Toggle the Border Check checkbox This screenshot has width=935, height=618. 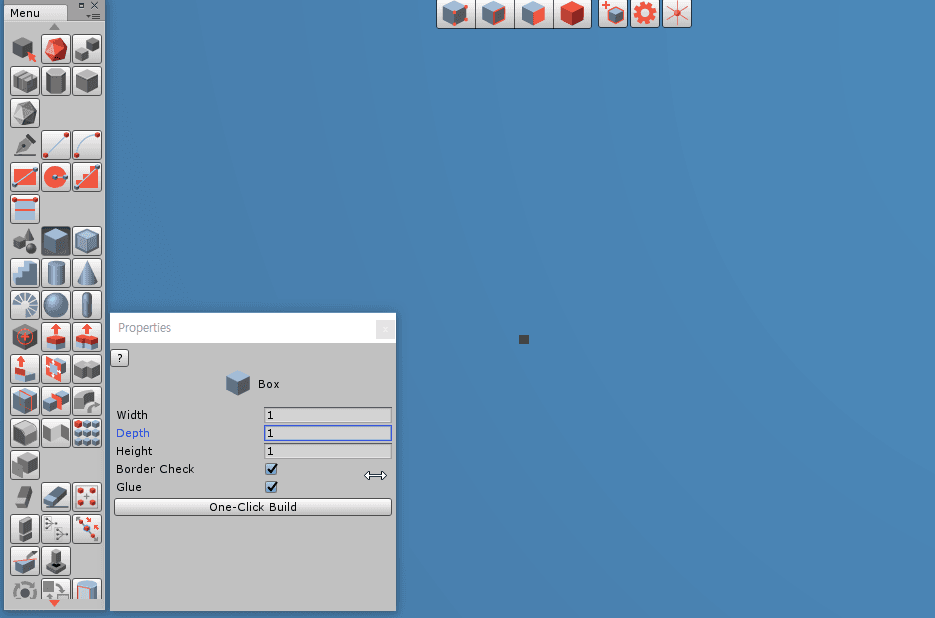pyautogui.click(x=271, y=469)
